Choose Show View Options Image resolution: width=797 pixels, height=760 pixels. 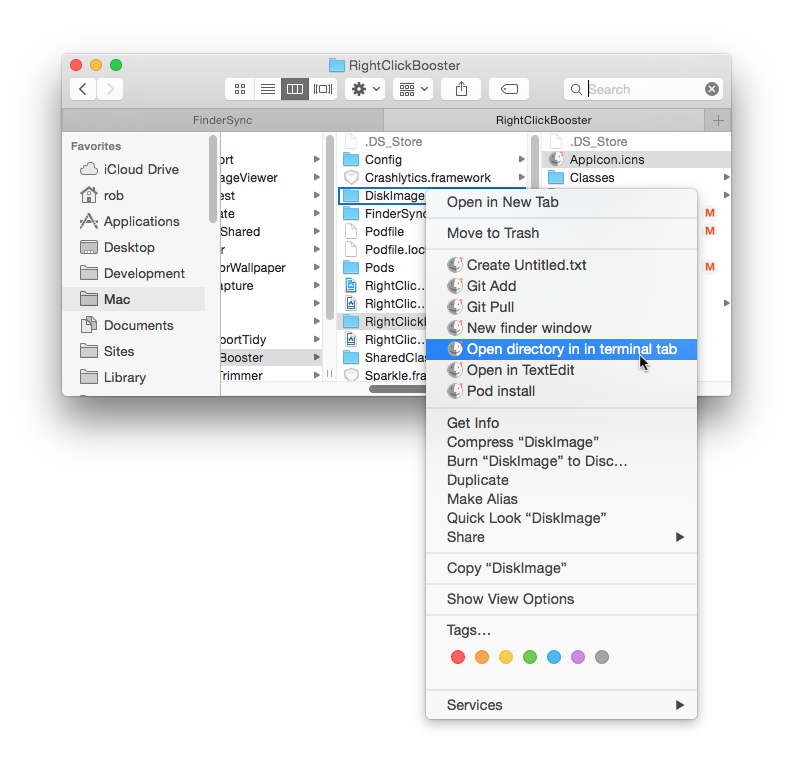(561, 599)
